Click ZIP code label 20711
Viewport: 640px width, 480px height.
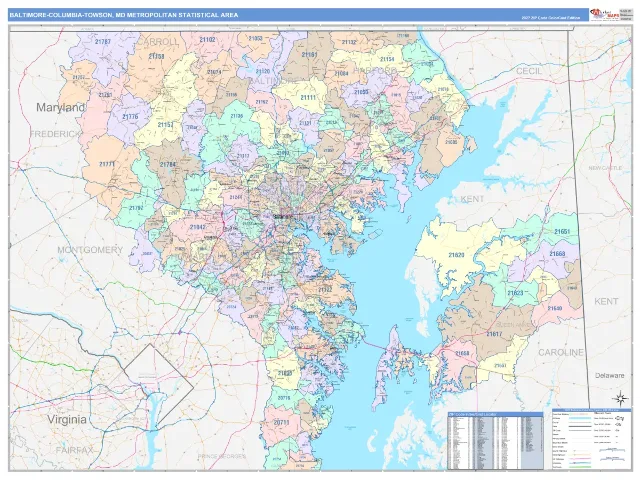pyautogui.click(x=281, y=422)
